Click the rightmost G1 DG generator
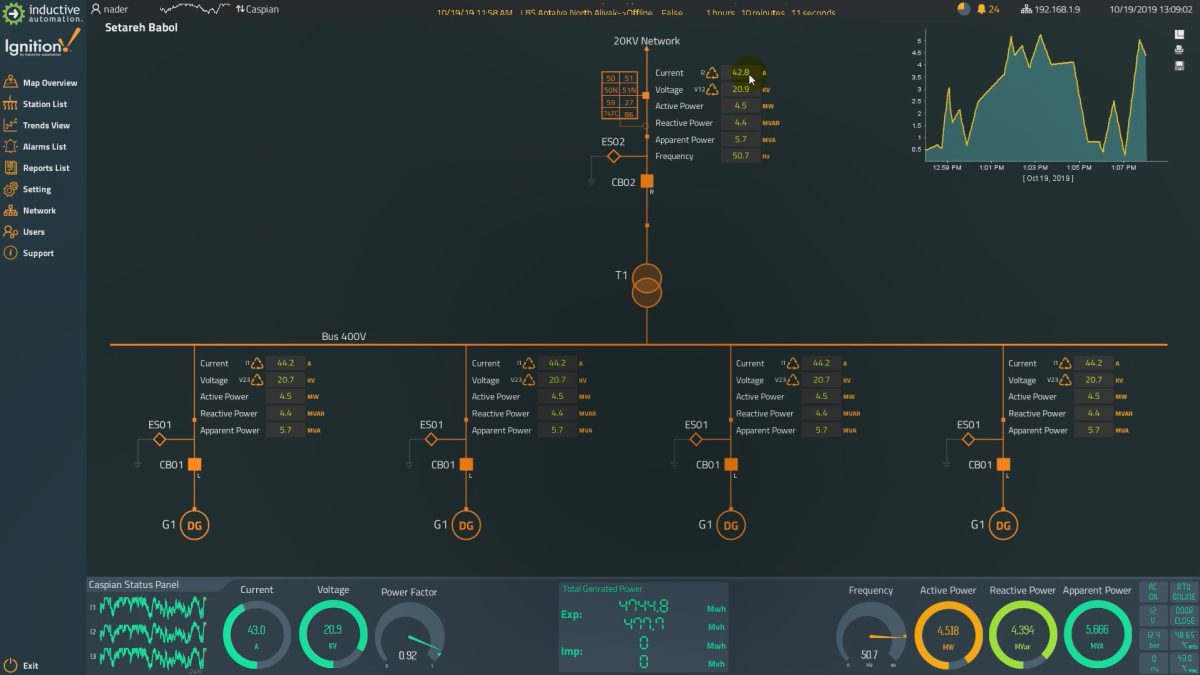Viewport: 1200px width, 675px height. (x=1004, y=525)
